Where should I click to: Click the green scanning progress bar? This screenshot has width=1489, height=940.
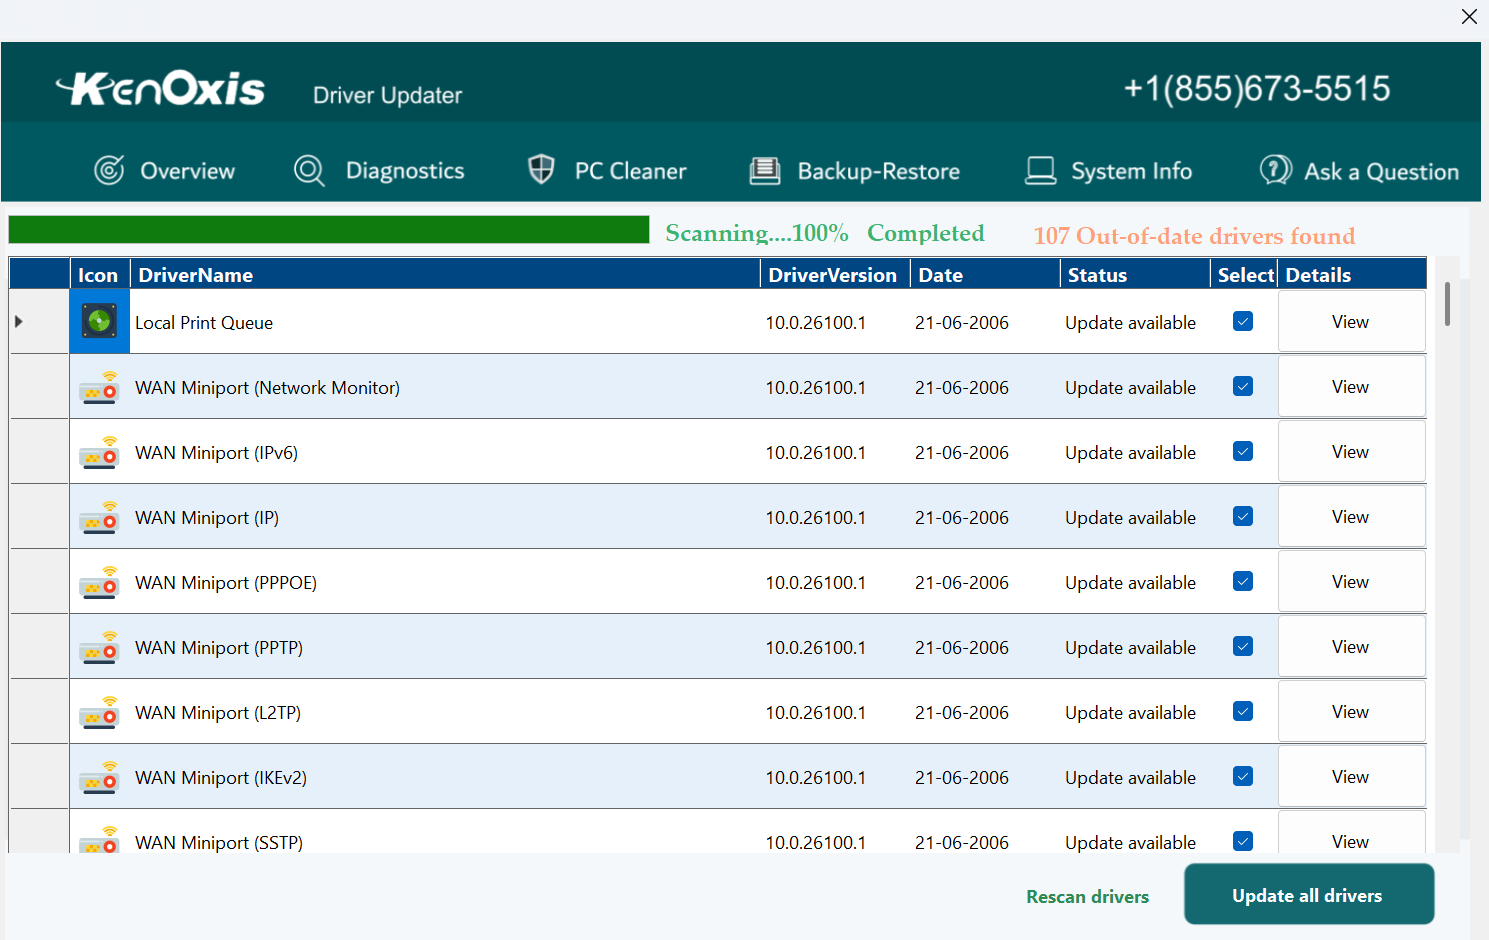328,229
